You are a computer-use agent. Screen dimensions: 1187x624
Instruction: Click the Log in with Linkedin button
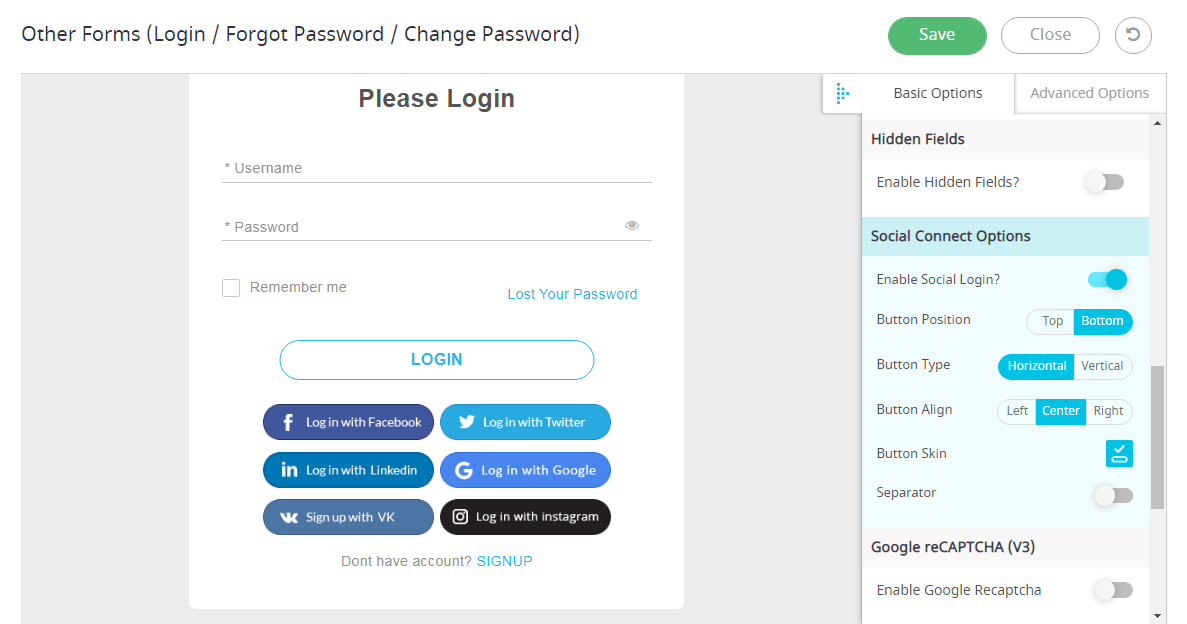[x=348, y=470]
